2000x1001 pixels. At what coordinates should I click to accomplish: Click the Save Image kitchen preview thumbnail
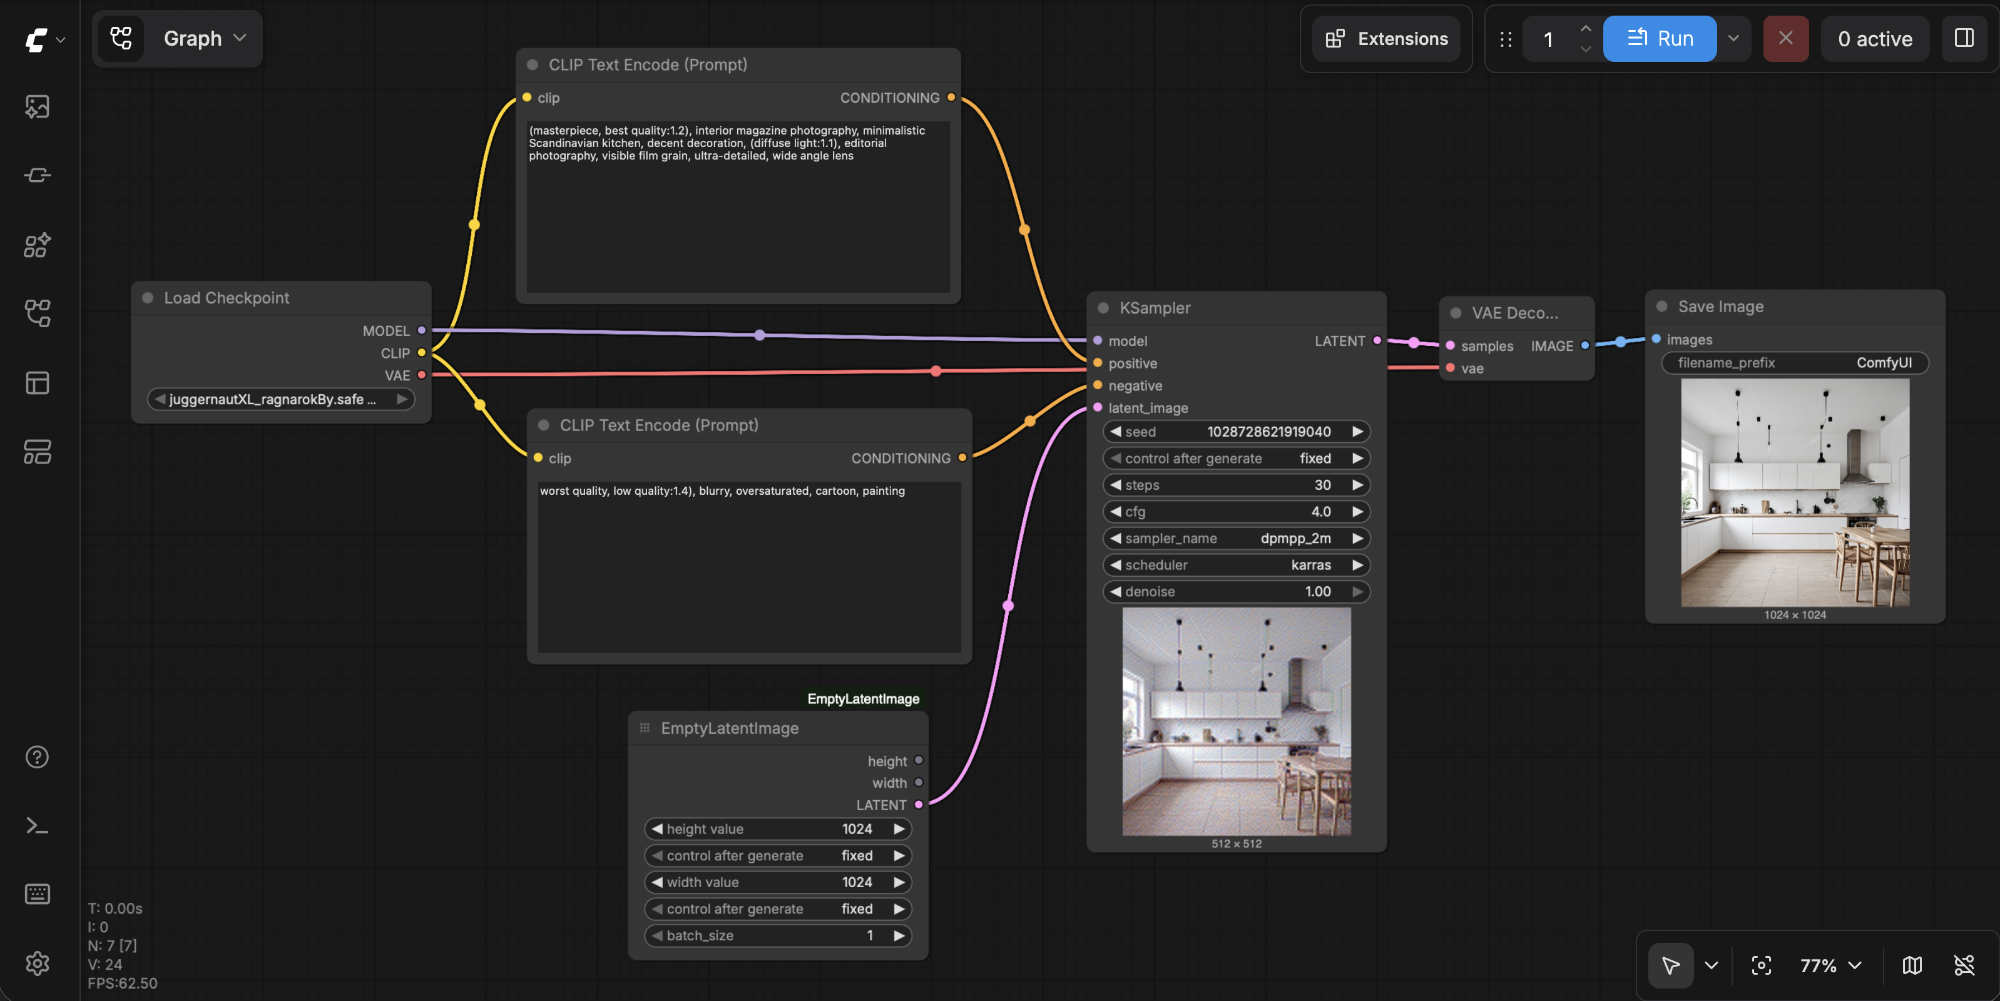tap(1795, 492)
